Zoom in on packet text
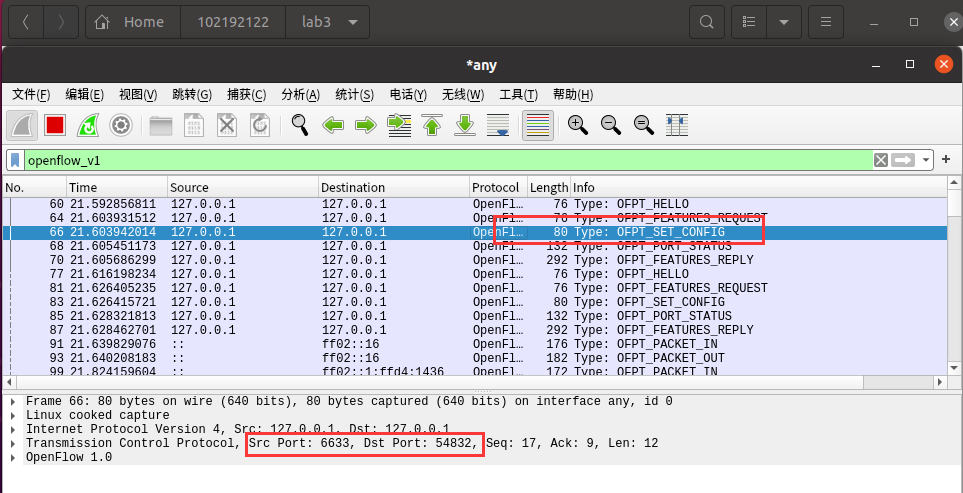Image resolution: width=963 pixels, height=493 pixels. coord(578,126)
